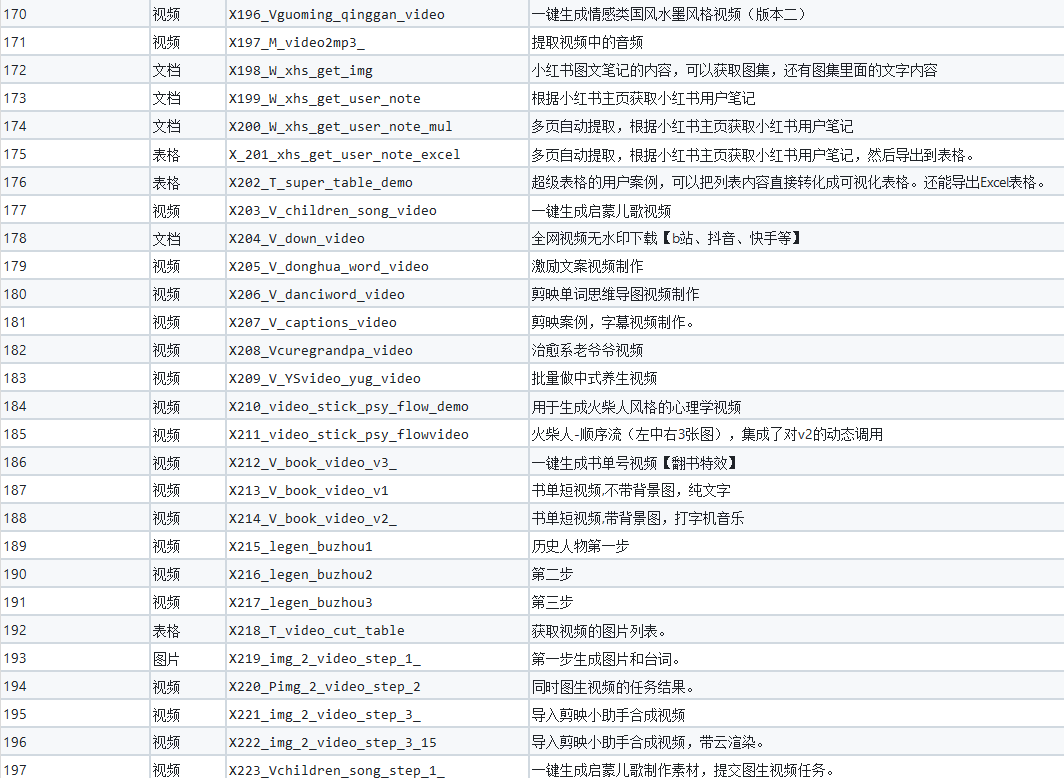The image size is (1064, 778).
Task: Select row number 185
Action: point(15,434)
